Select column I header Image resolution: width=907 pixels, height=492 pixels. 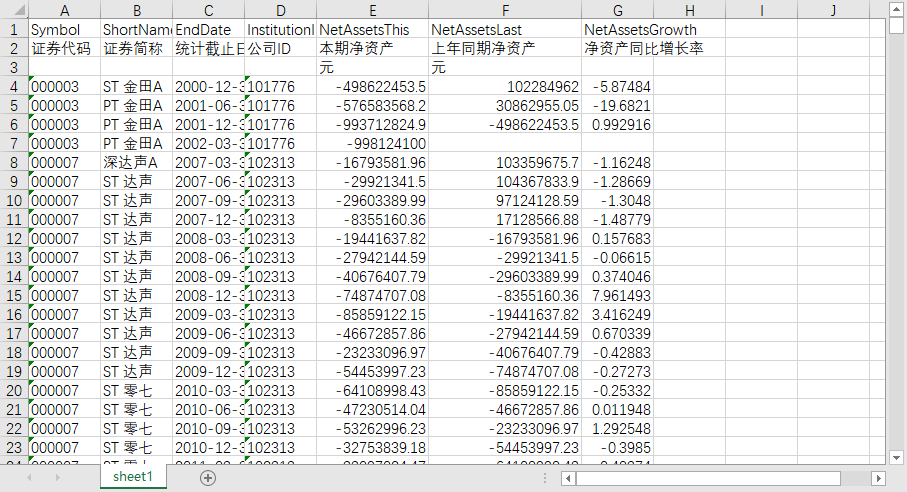coord(761,10)
